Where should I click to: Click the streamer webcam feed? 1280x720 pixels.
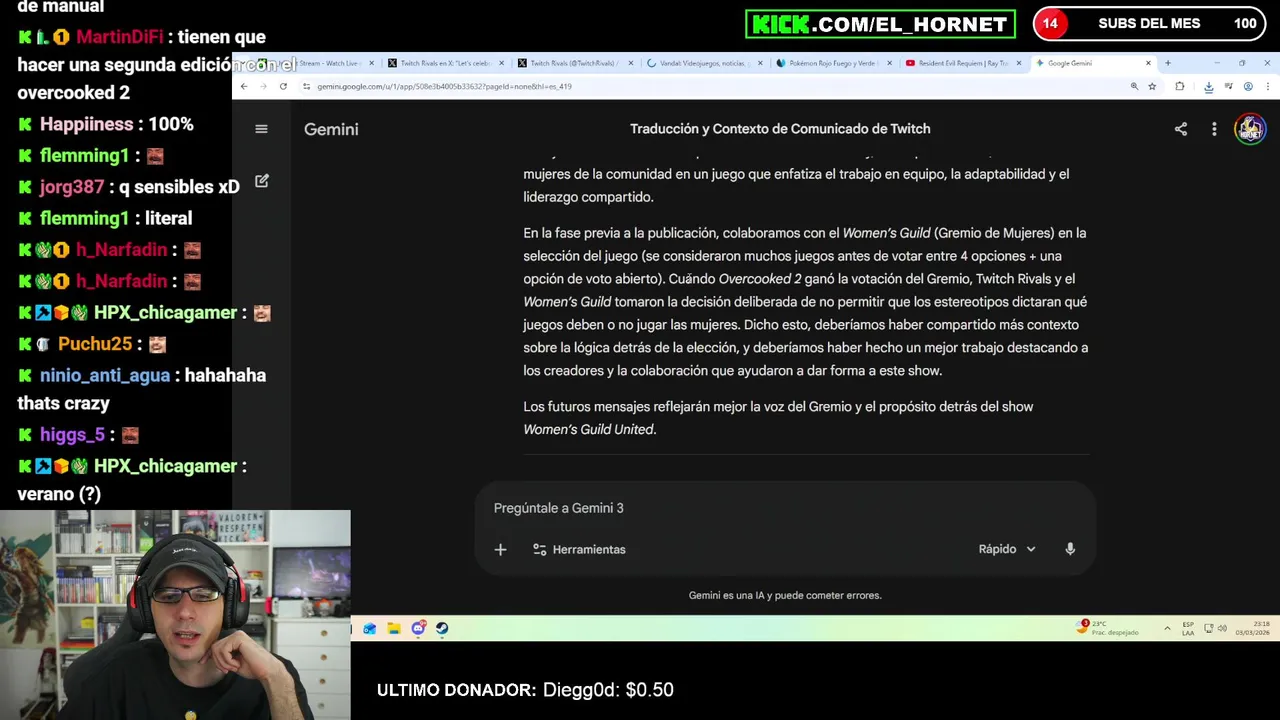click(x=175, y=615)
